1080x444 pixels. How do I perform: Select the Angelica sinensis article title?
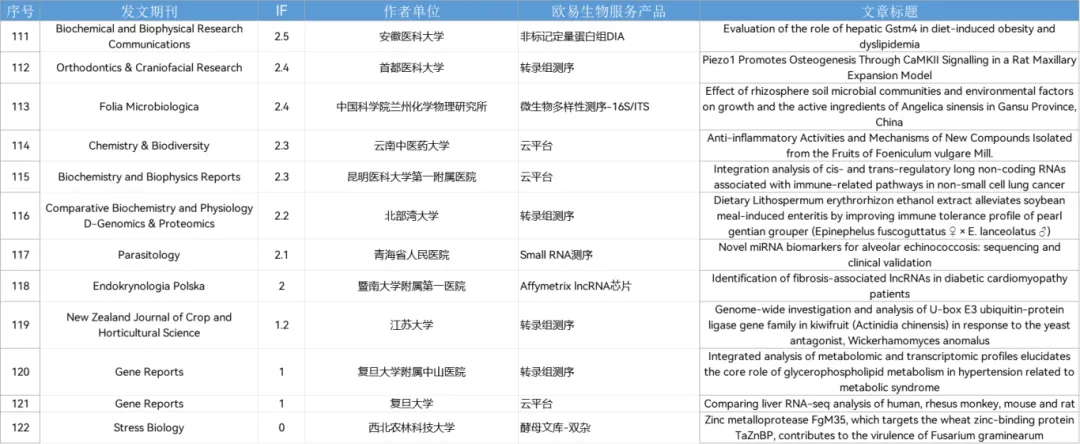tap(889, 107)
